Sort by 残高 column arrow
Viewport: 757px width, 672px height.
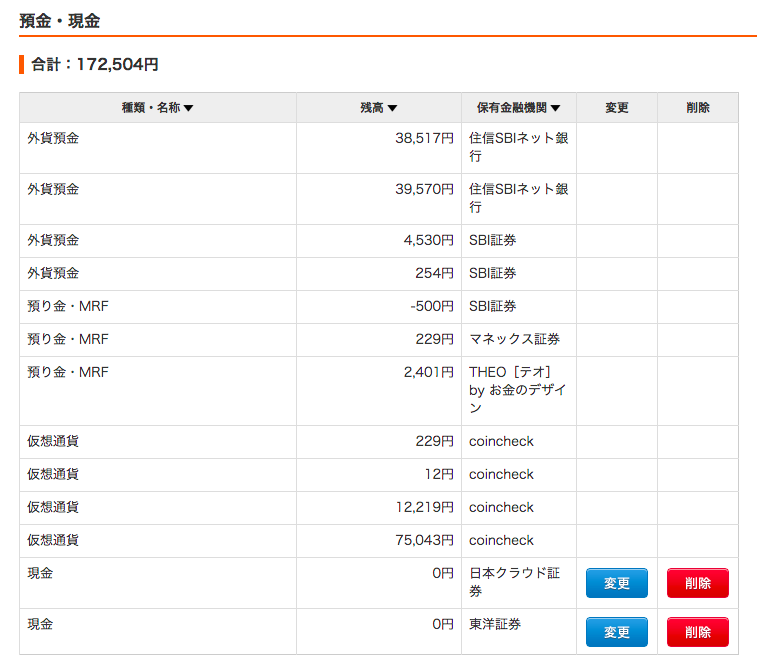(392, 108)
